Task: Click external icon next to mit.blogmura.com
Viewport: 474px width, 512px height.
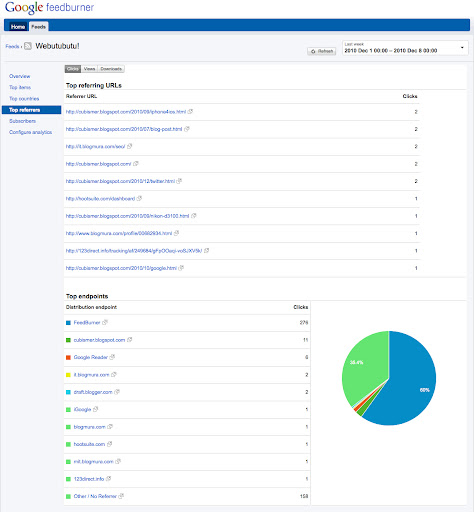Action: (118, 461)
